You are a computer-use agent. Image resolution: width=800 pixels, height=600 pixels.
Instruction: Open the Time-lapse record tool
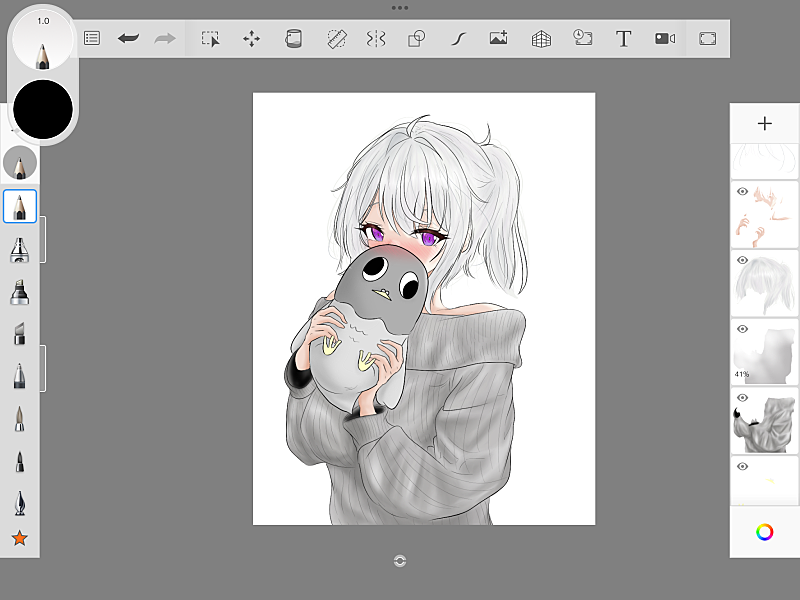[582, 38]
